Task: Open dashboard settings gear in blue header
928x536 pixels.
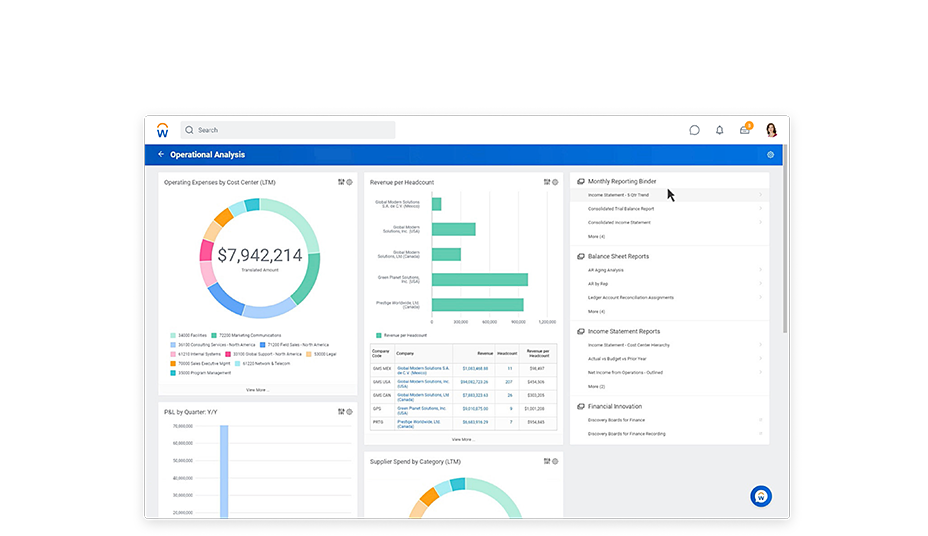Action: point(770,155)
